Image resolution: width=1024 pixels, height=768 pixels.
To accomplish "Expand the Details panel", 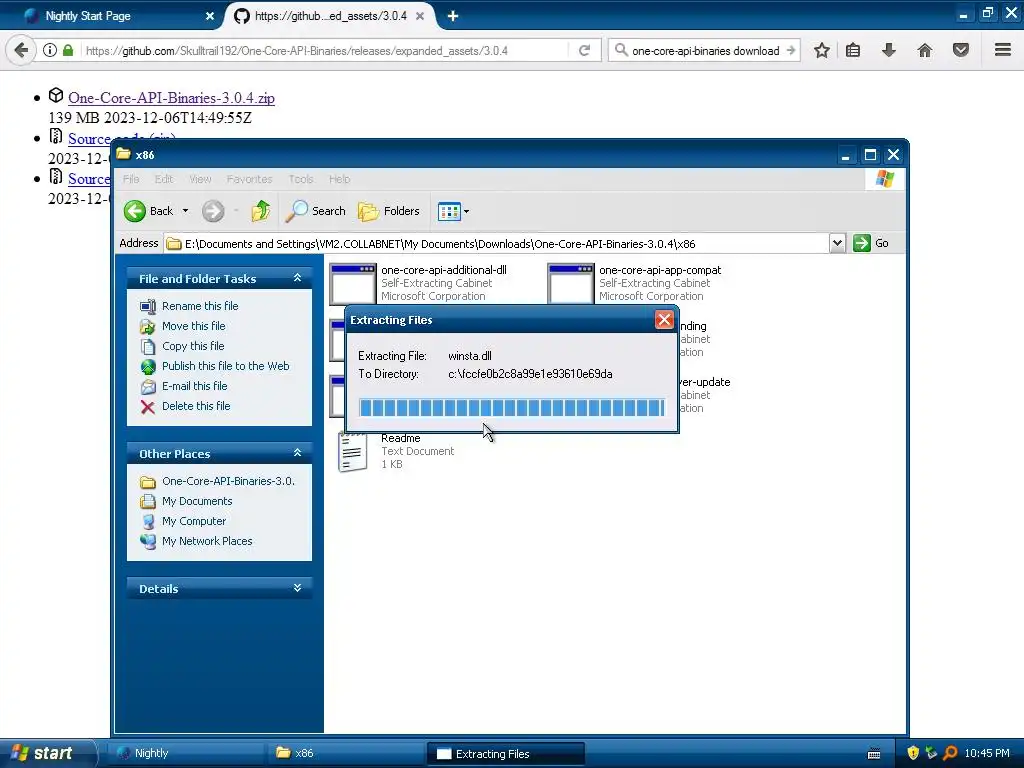I will 297,588.
